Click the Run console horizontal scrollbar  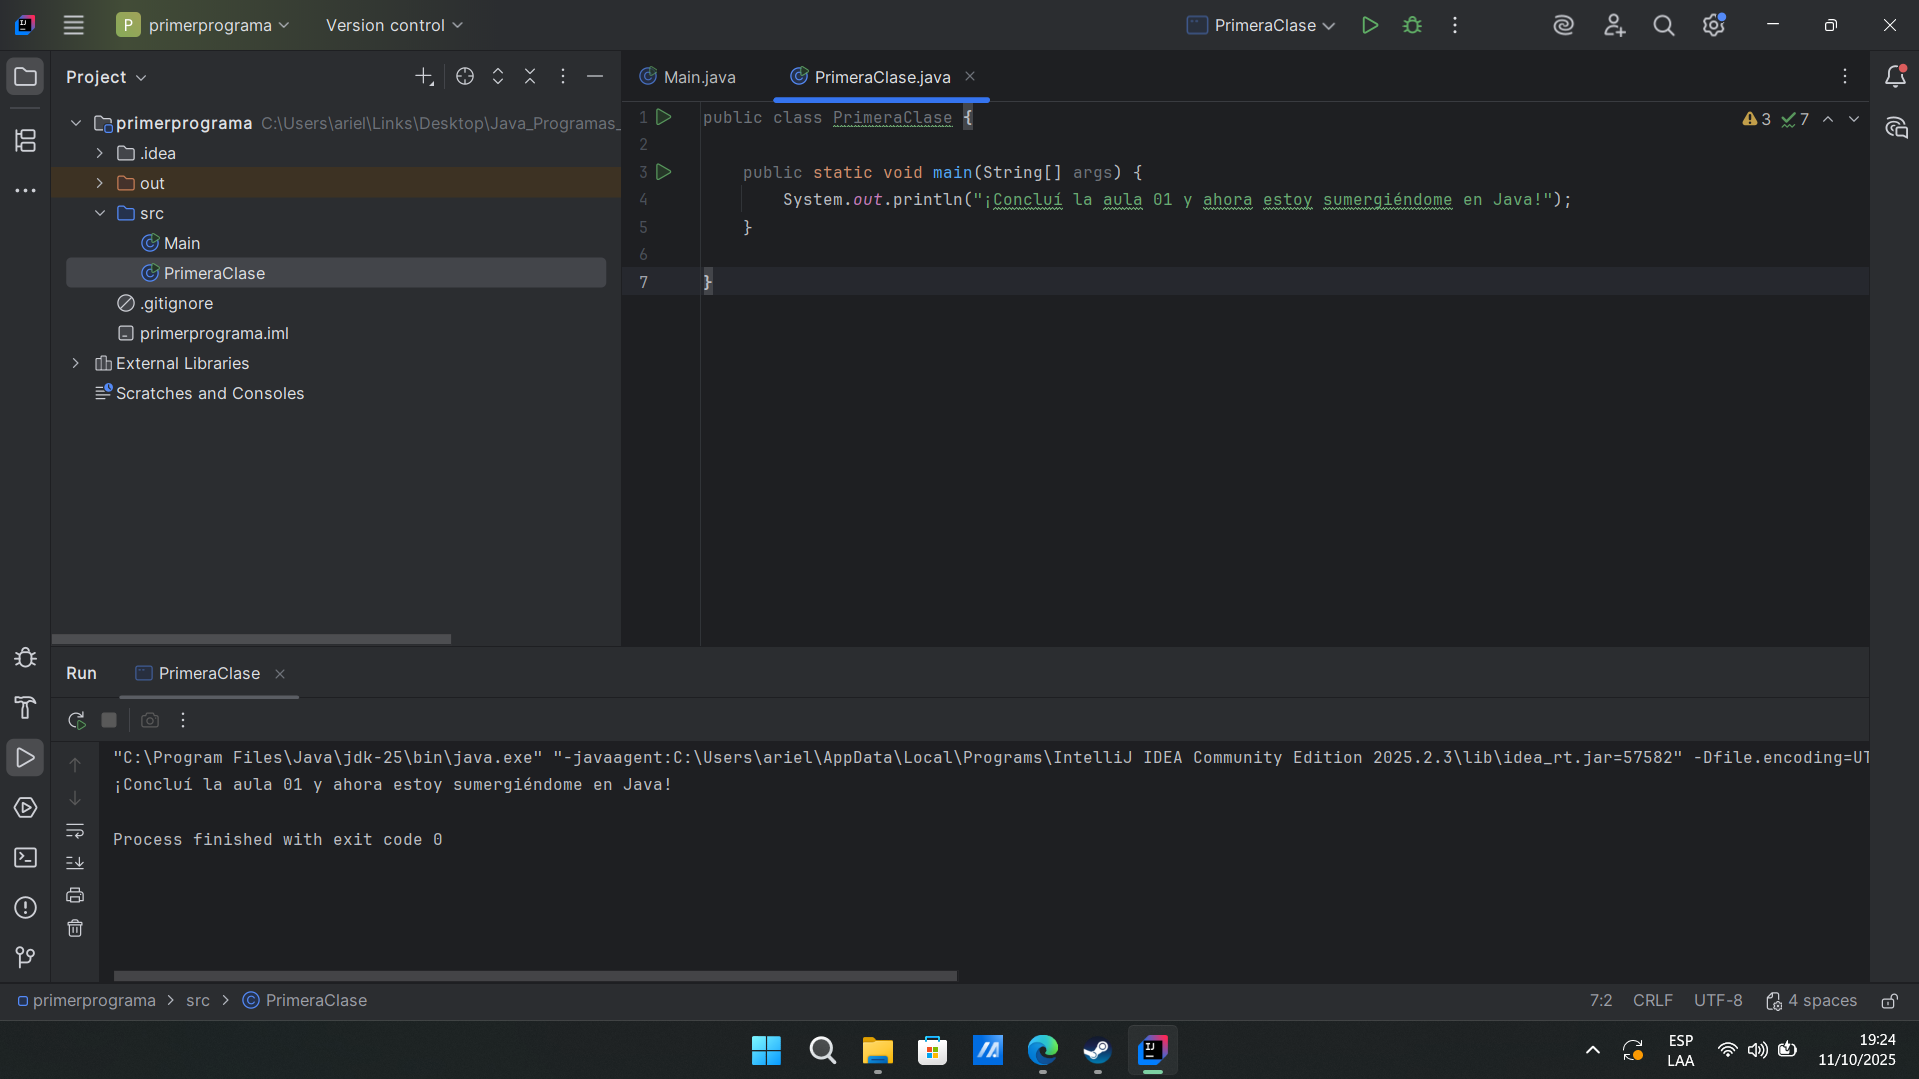point(535,976)
